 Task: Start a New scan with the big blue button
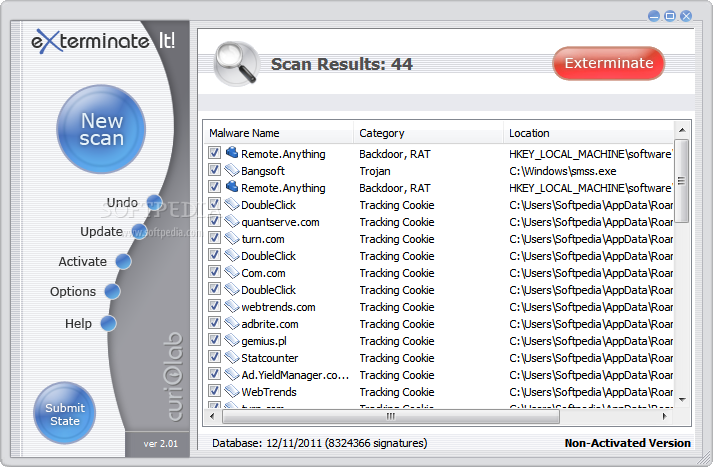click(x=101, y=129)
